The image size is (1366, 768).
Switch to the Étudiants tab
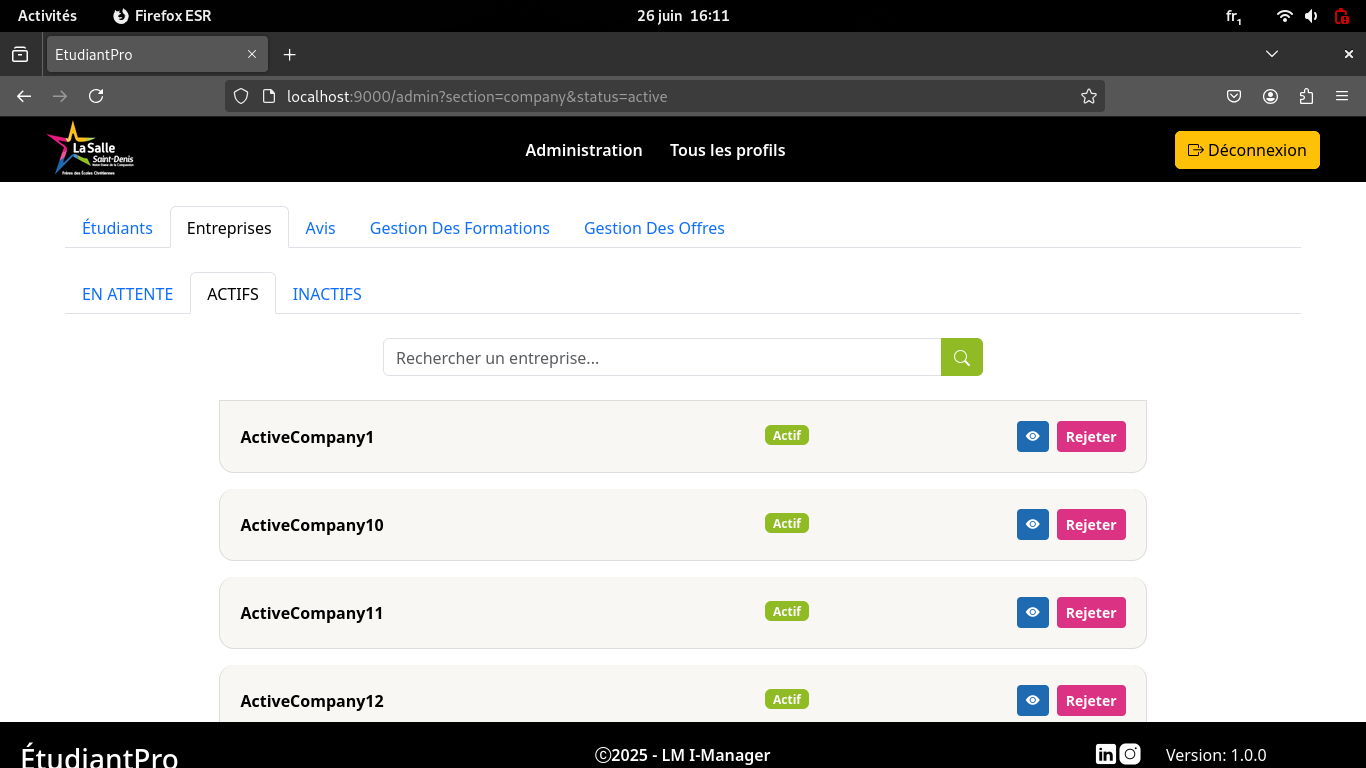[117, 228]
